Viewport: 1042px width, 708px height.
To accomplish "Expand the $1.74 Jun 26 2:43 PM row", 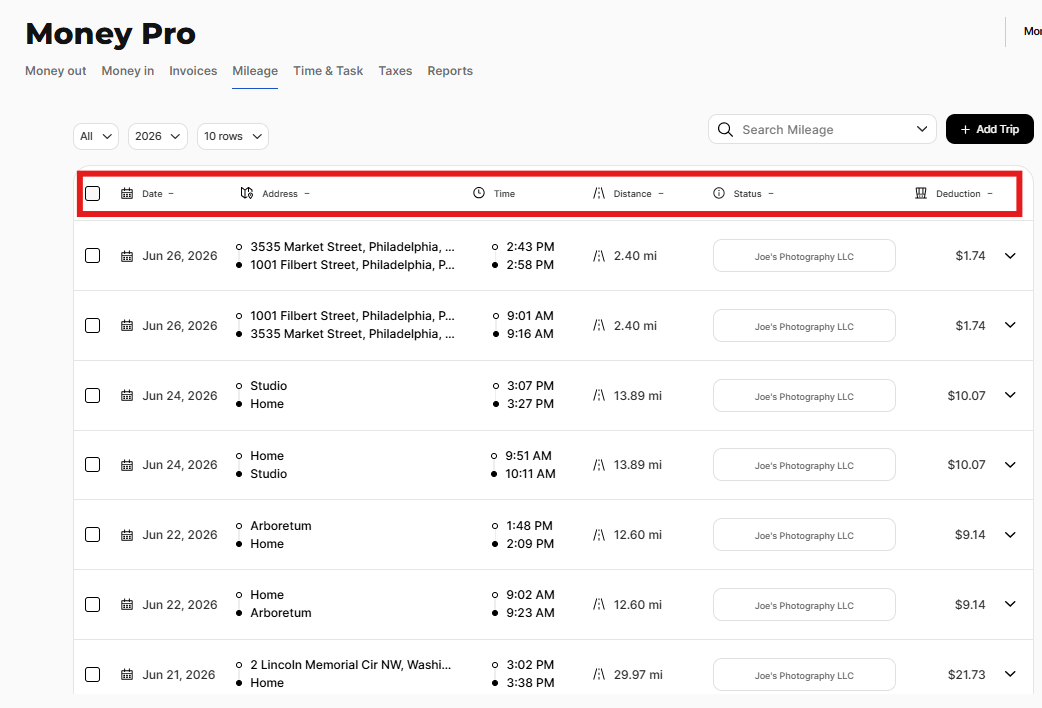I will tap(1010, 256).
